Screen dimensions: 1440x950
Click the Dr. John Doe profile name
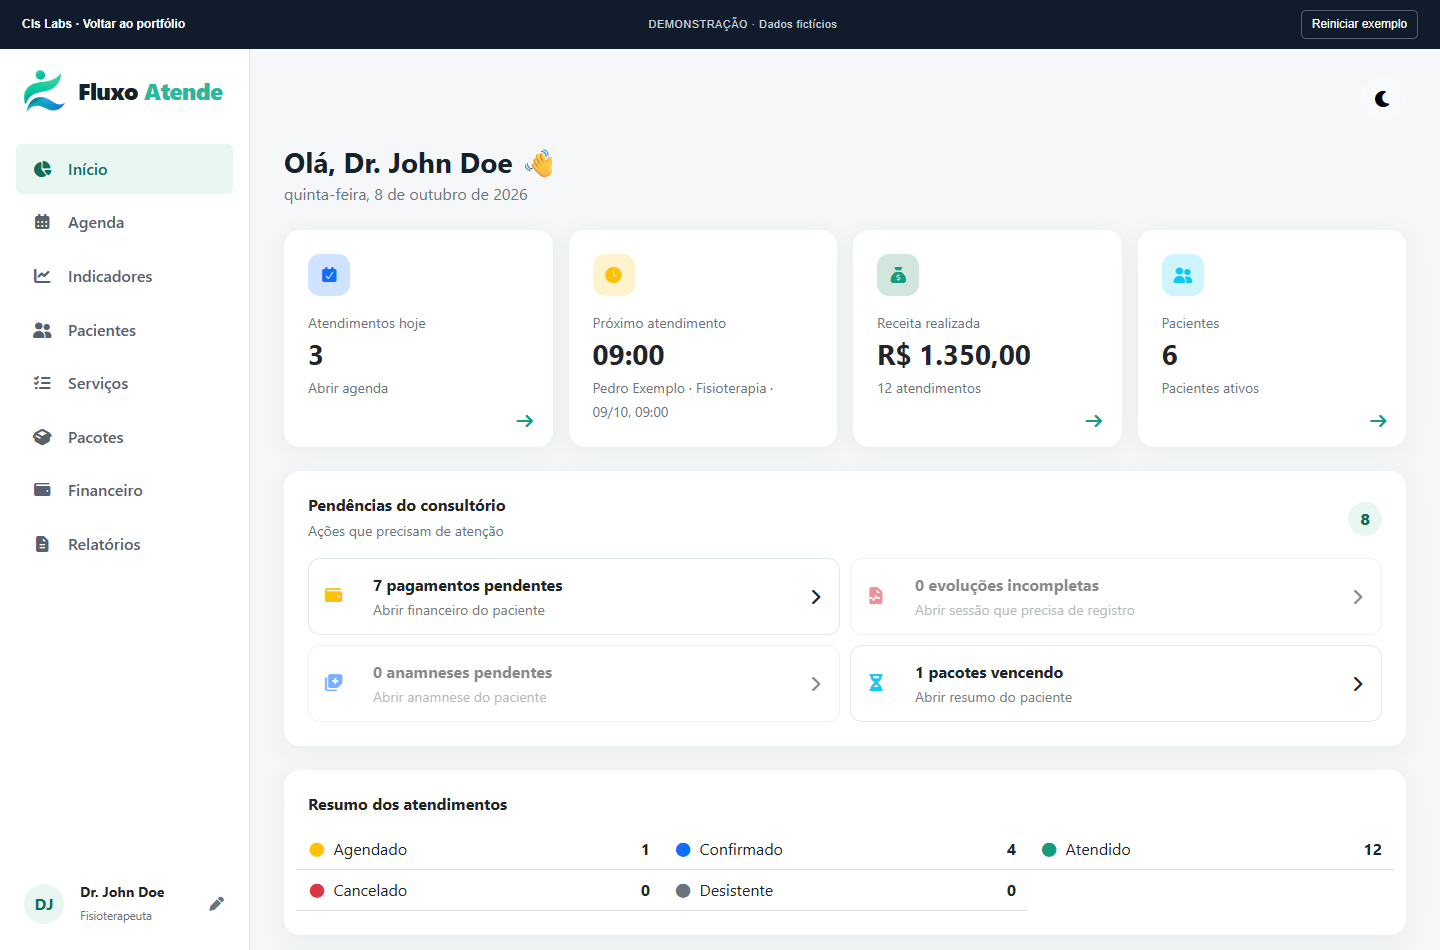(122, 892)
